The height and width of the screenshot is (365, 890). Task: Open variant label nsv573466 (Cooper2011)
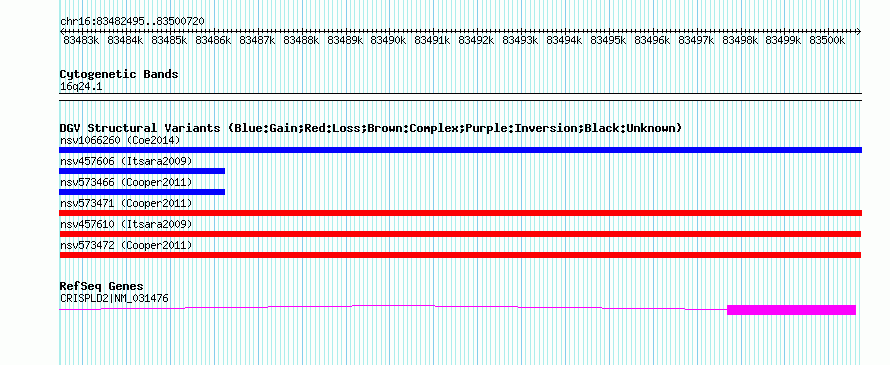[x=126, y=182]
